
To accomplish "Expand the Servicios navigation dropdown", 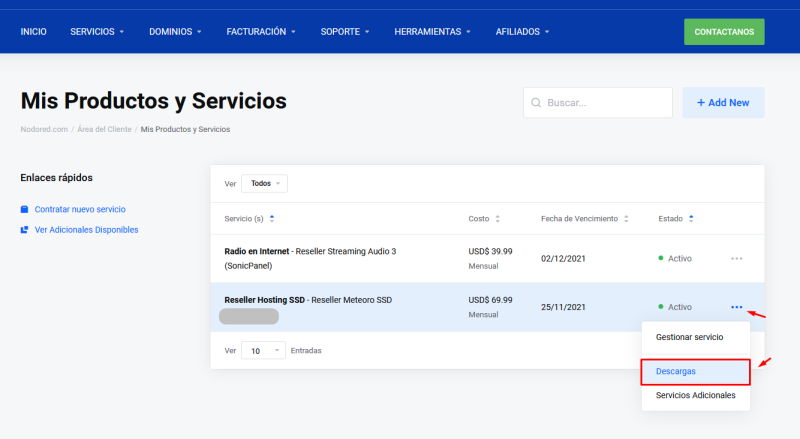I will coord(97,32).
